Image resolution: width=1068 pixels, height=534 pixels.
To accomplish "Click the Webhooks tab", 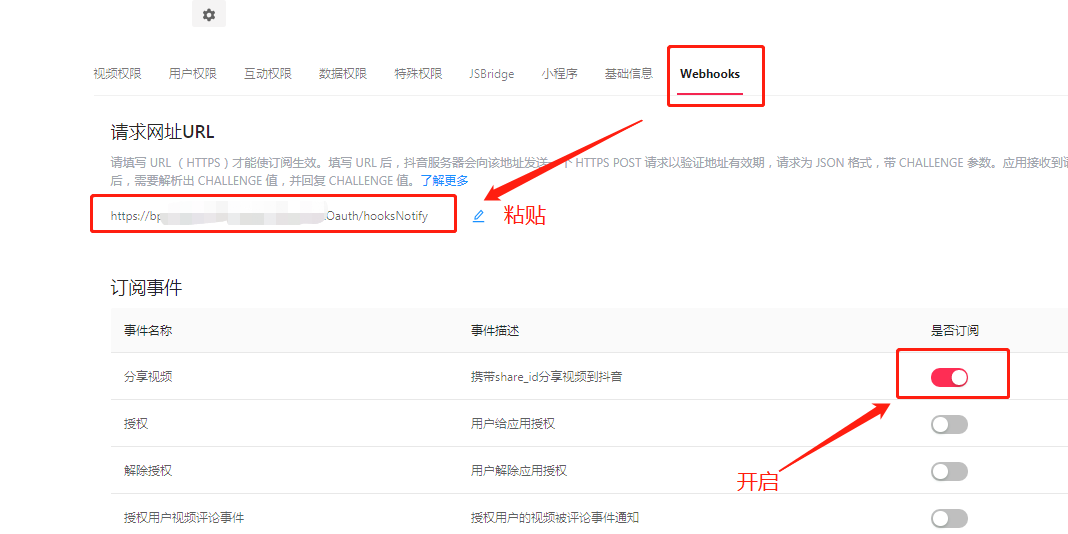I will pyautogui.click(x=710, y=74).
